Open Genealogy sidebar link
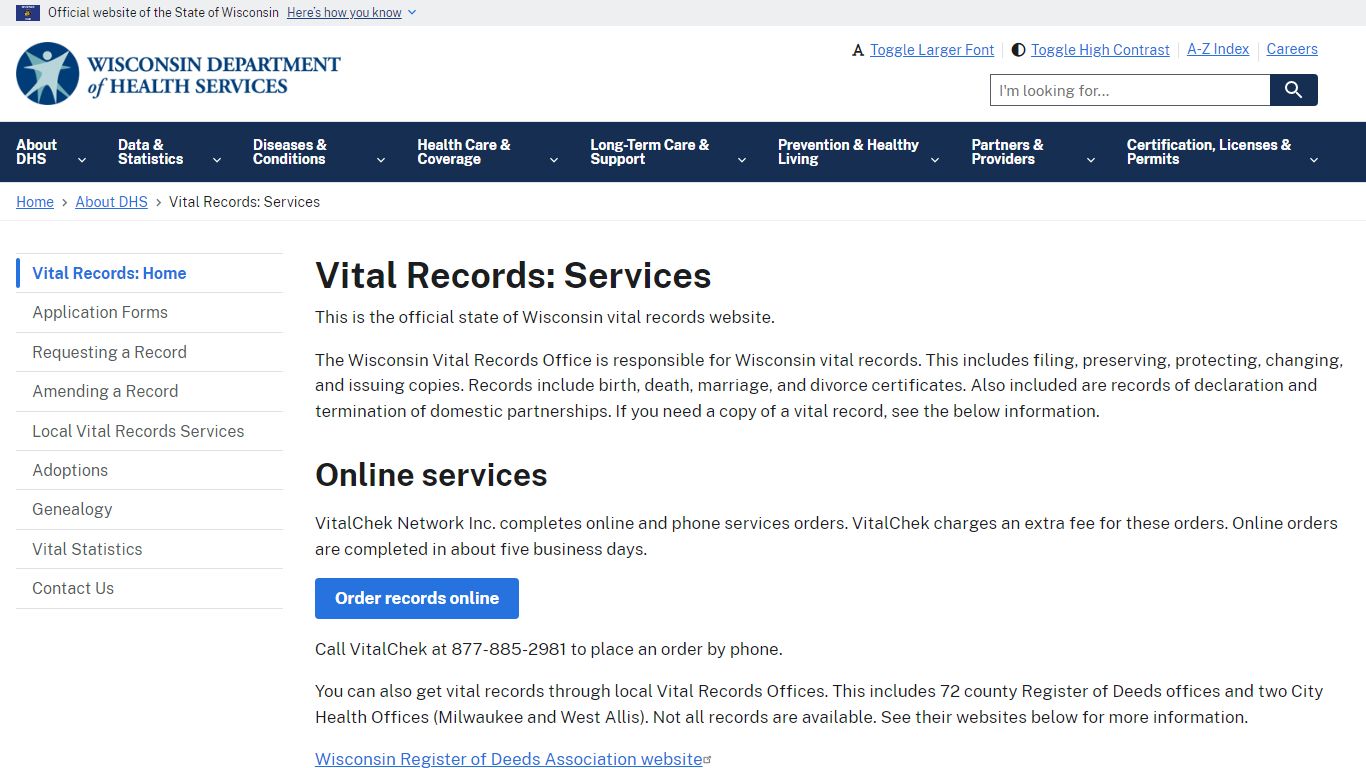The height and width of the screenshot is (768, 1366). 150,509
